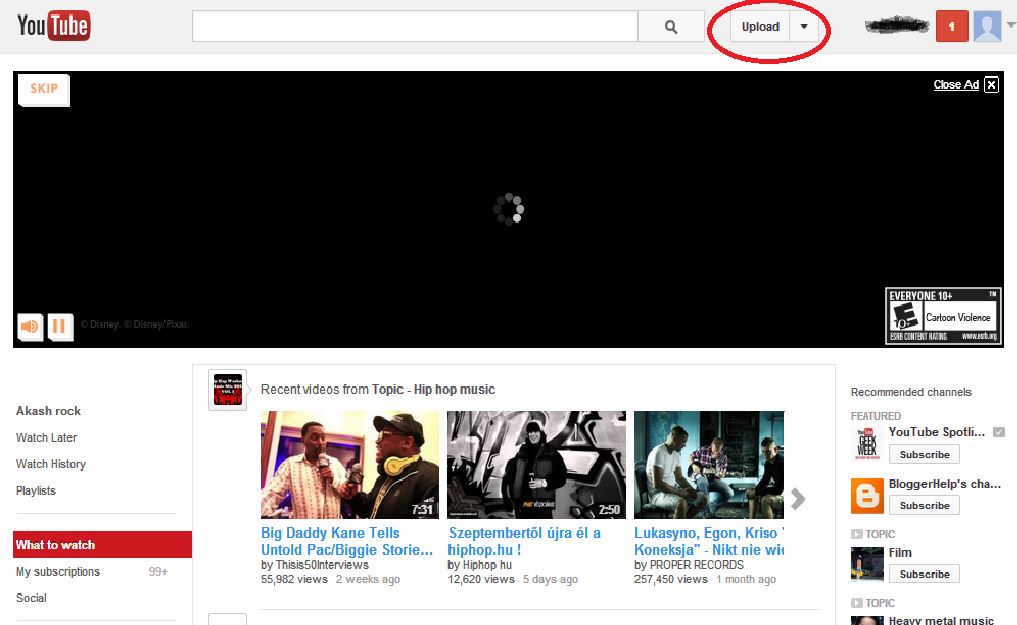This screenshot has width=1017, height=625.
Task: Expand more Hip hop videos with the arrow
Action: point(797,498)
